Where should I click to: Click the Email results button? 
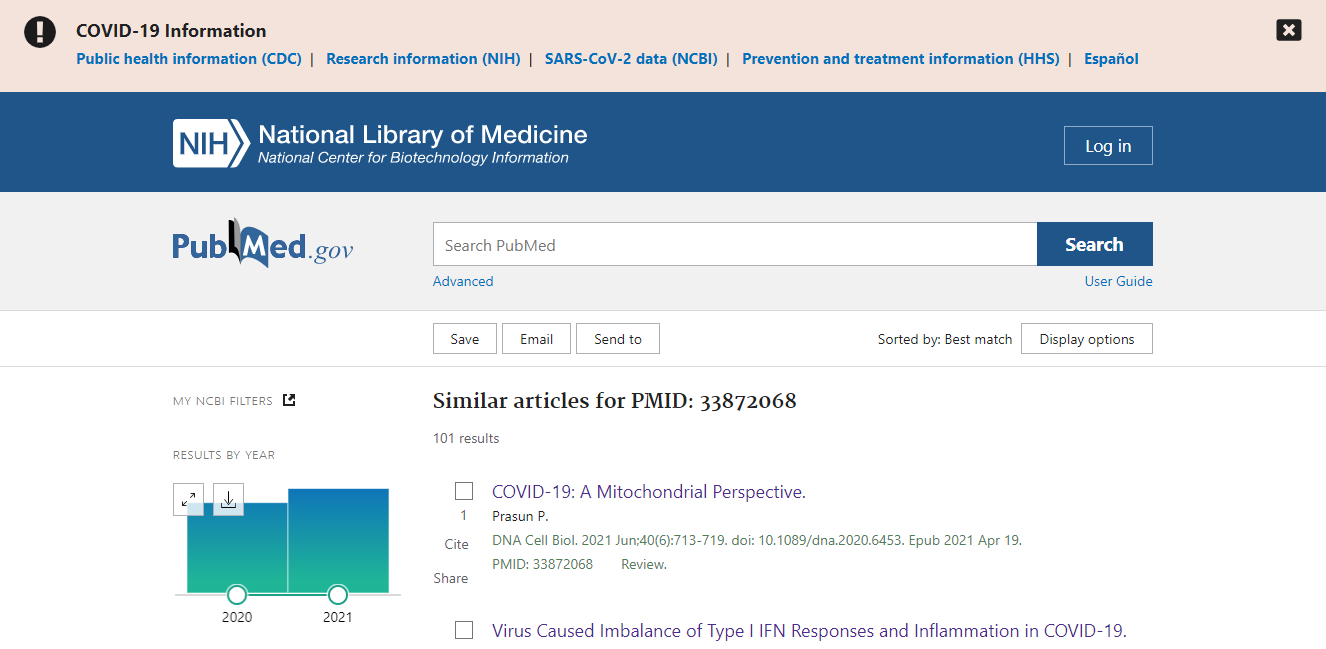[x=536, y=339]
